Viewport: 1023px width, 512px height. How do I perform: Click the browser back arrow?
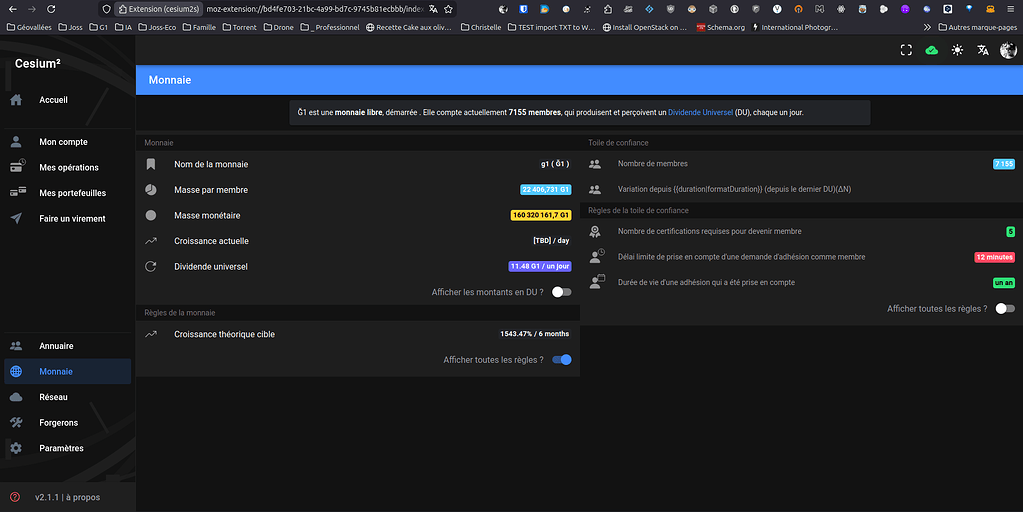tap(12, 8)
